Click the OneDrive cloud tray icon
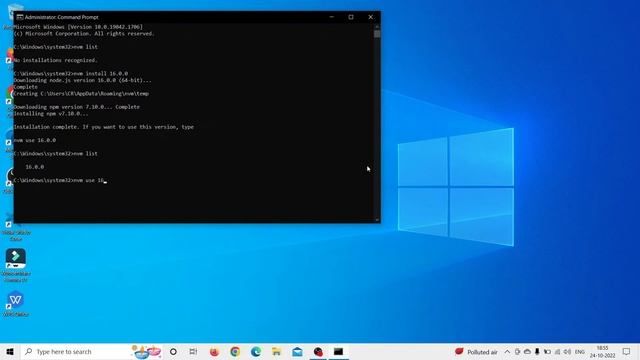 (527, 351)
